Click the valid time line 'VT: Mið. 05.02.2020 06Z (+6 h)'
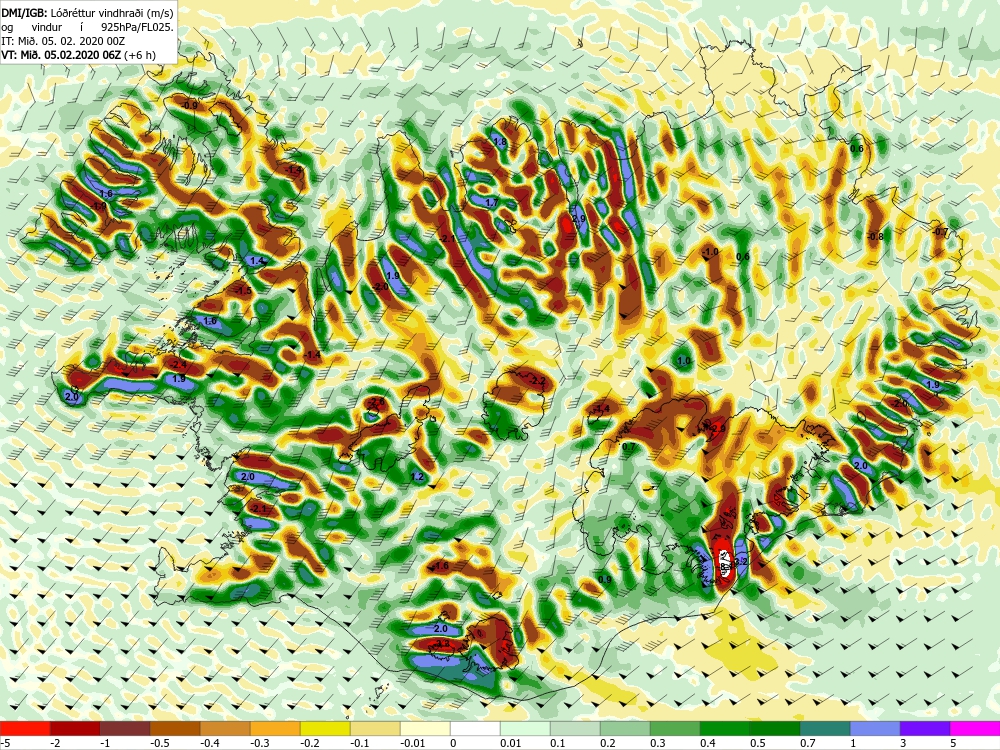Viewport: 1000px width, 750px height. [77, 55]
